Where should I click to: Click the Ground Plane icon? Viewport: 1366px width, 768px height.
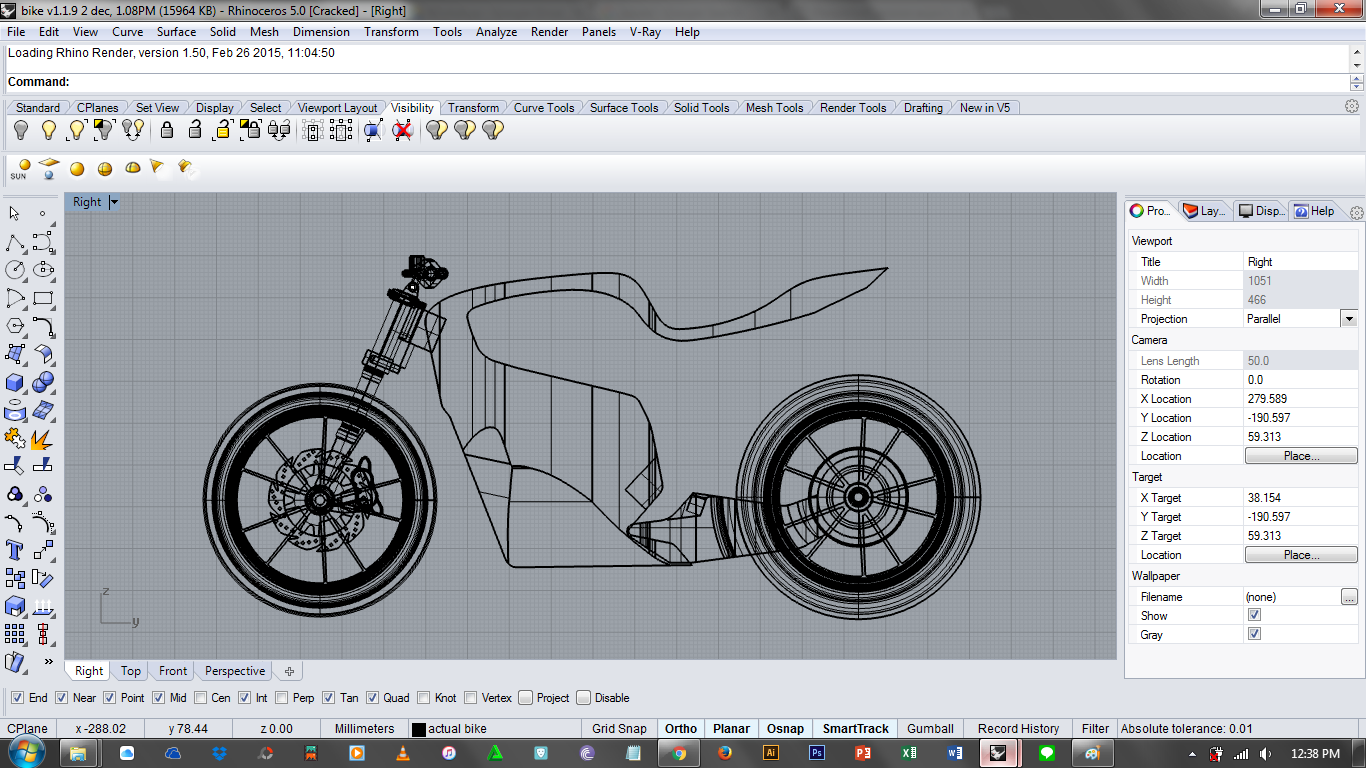tap(48, 169)
